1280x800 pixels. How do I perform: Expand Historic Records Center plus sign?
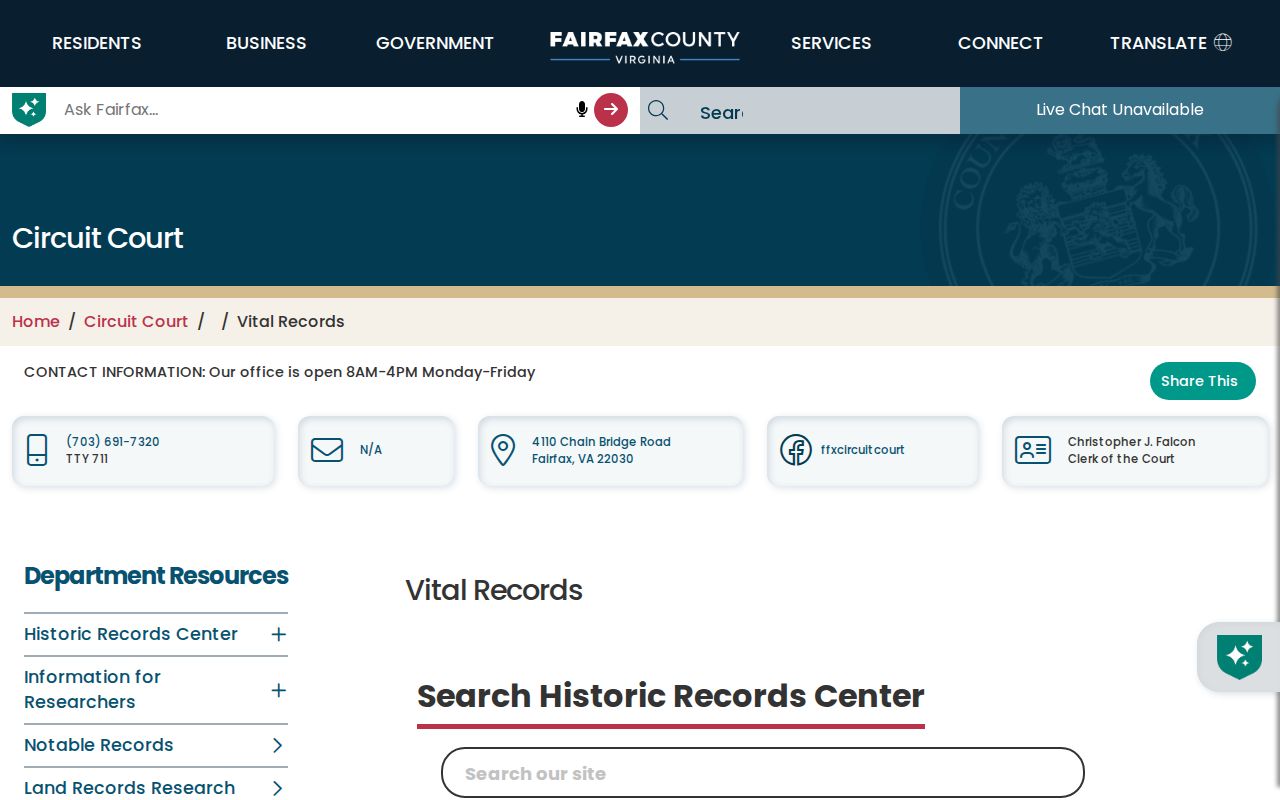point(279,634)
